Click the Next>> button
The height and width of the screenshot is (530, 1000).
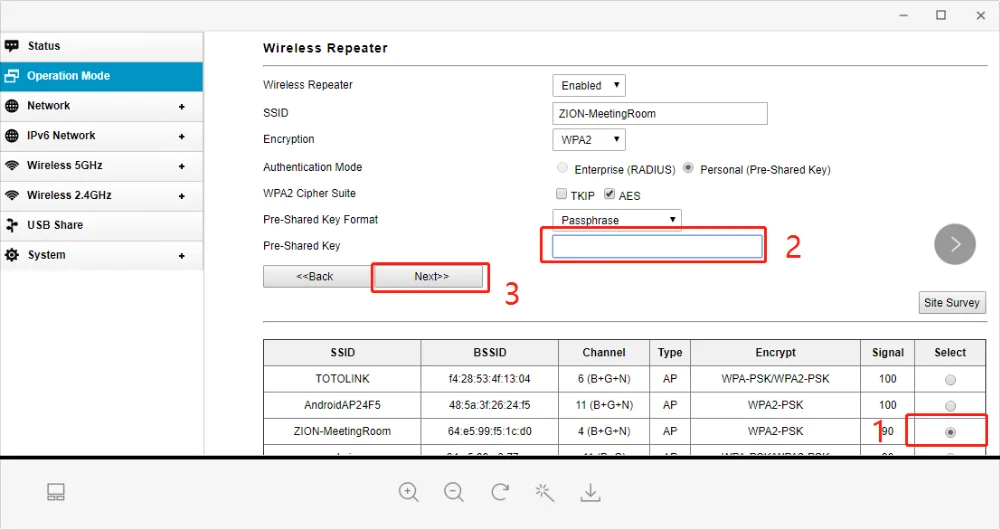click(x=430, y=276)
